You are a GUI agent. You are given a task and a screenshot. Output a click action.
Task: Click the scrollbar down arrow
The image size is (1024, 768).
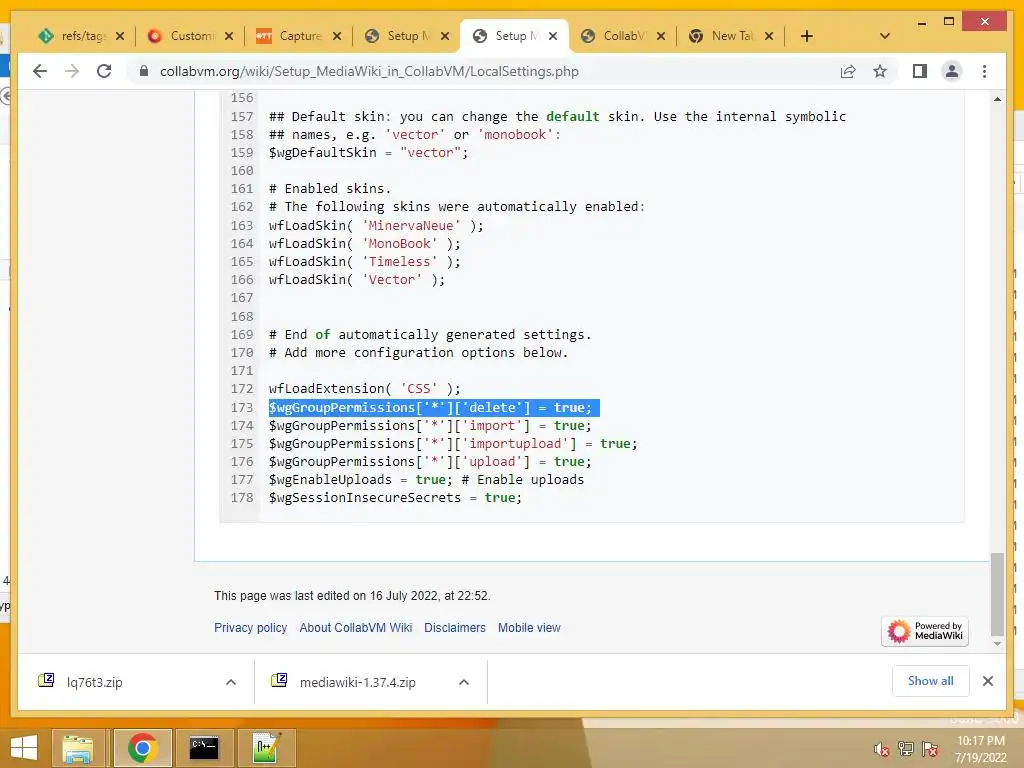[997, 644]
